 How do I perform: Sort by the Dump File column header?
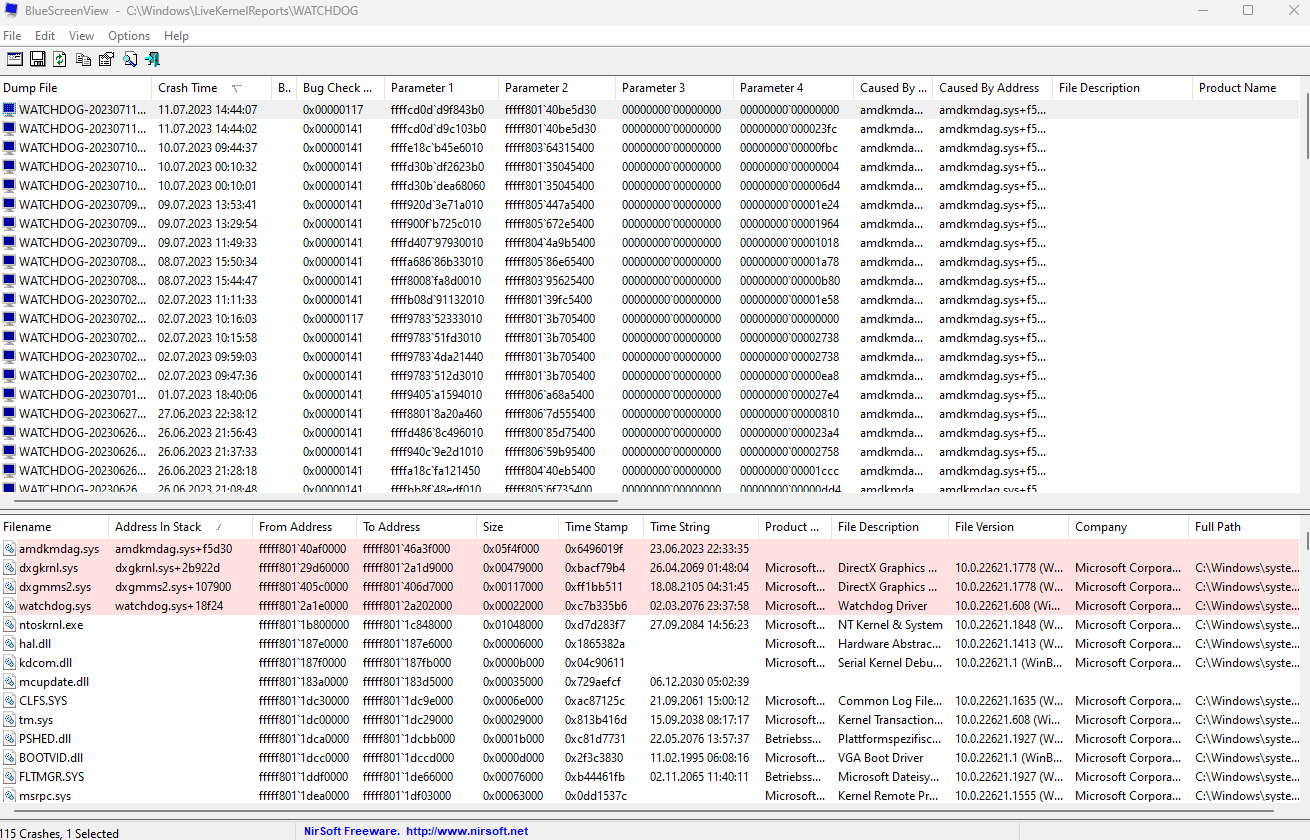[76, 88]
